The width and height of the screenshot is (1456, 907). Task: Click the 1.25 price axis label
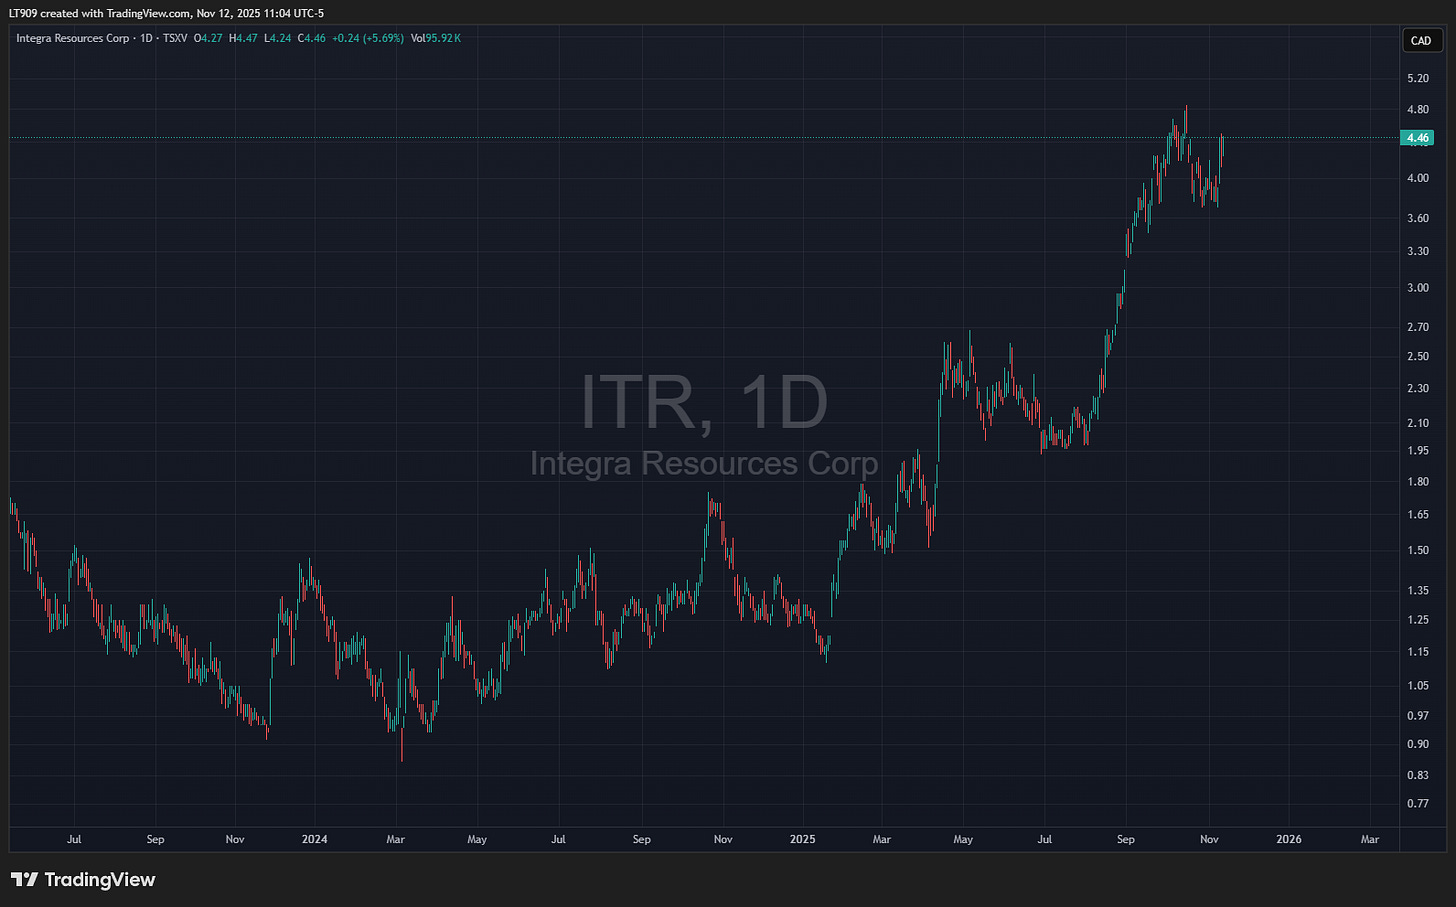(1417, 620)
